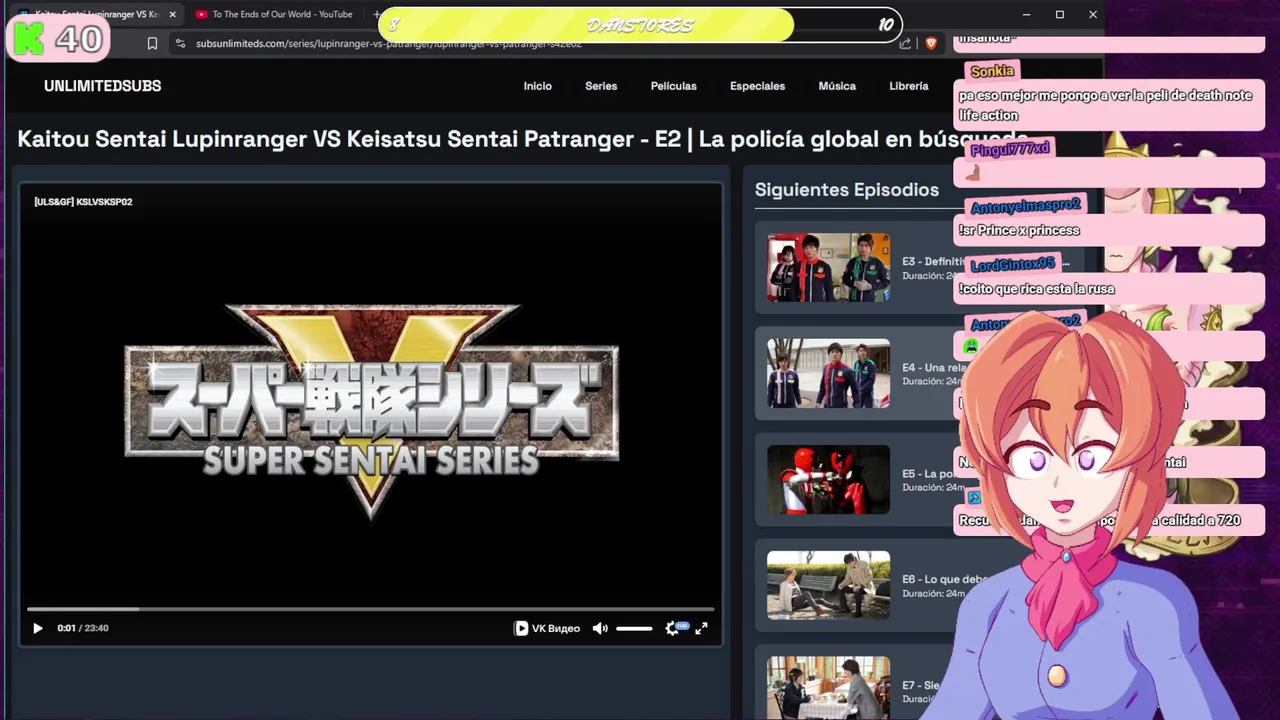Open the Música menu item
The image size is (1280, 720).
[837, 86]
